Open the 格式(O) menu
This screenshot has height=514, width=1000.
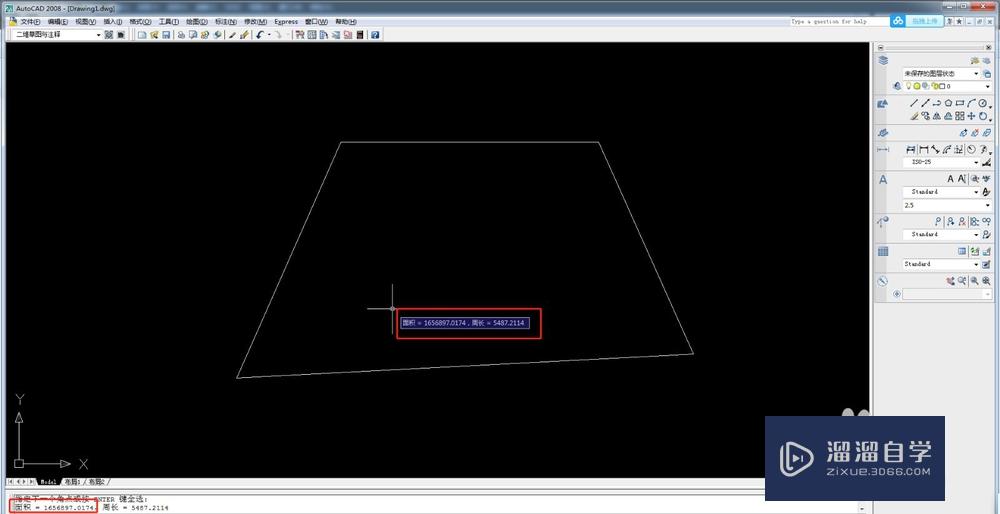pos(140,22)
